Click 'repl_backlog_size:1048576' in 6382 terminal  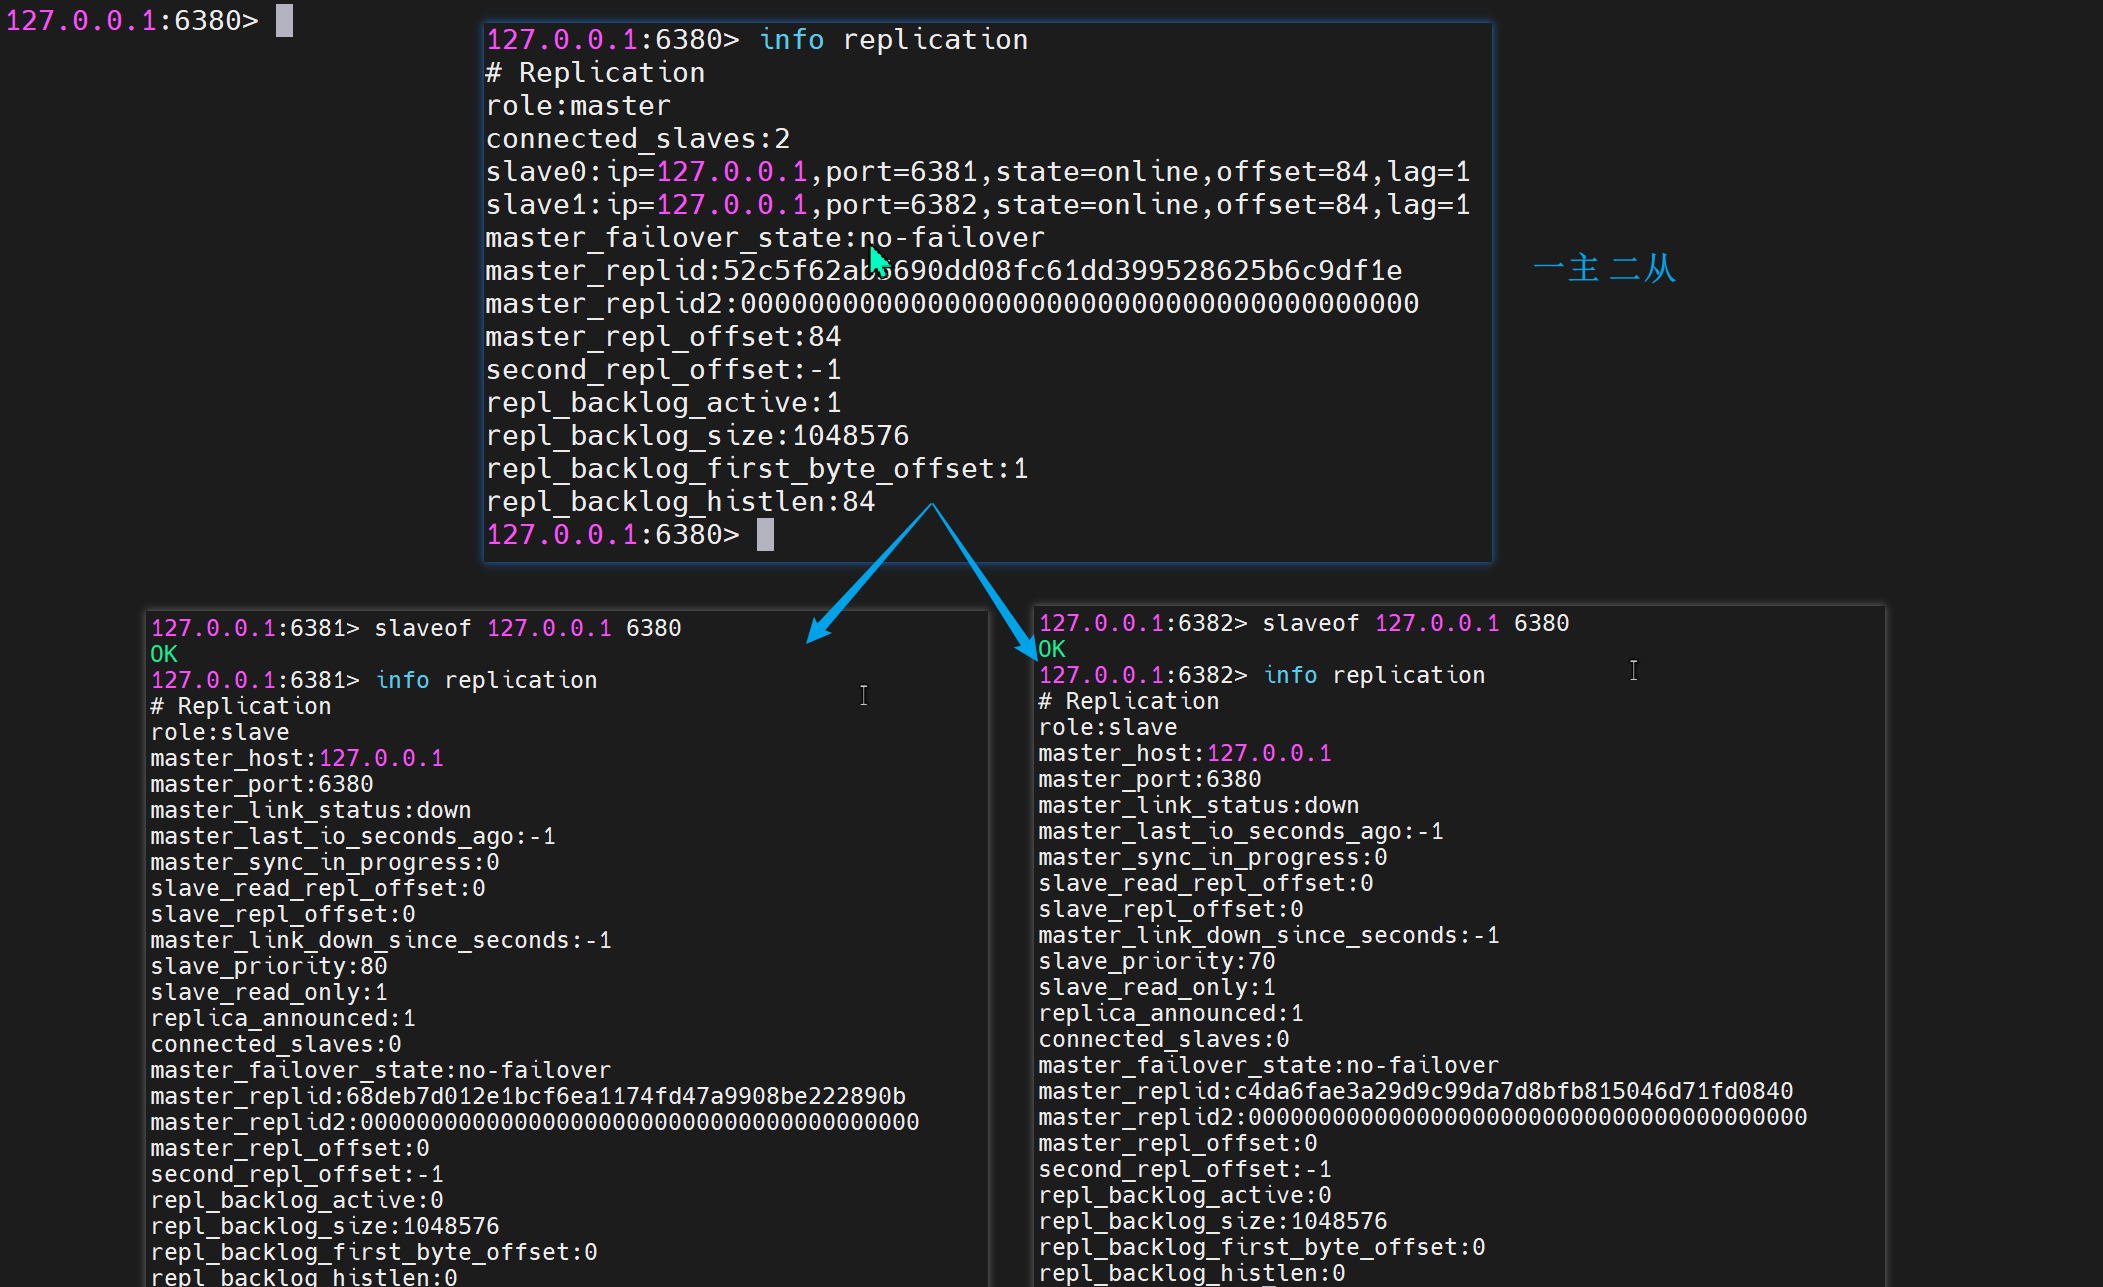pos(1213,1221)
